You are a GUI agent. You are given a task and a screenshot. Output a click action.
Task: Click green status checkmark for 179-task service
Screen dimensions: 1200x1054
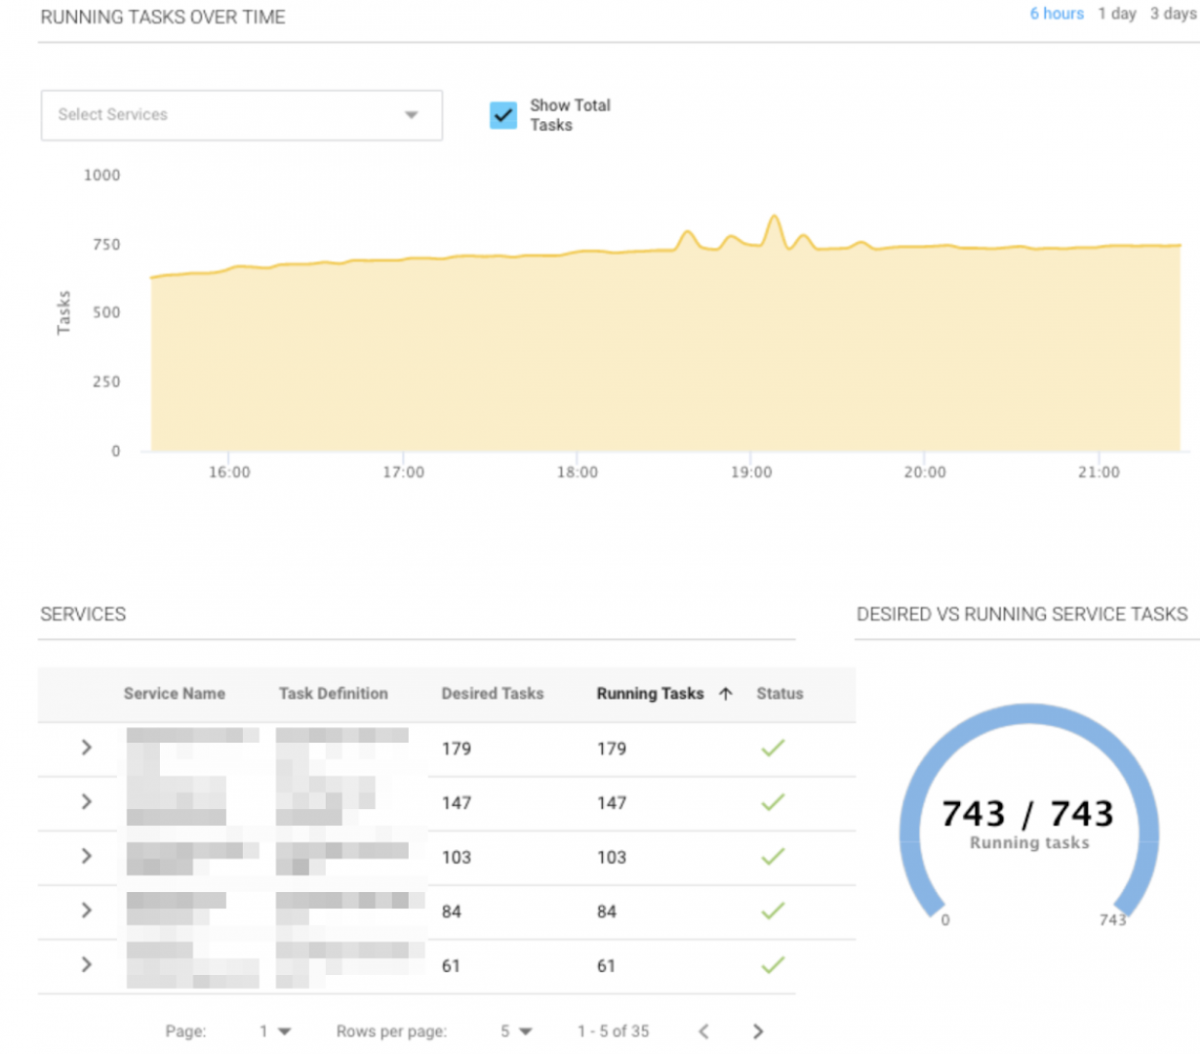pos(773,748)
